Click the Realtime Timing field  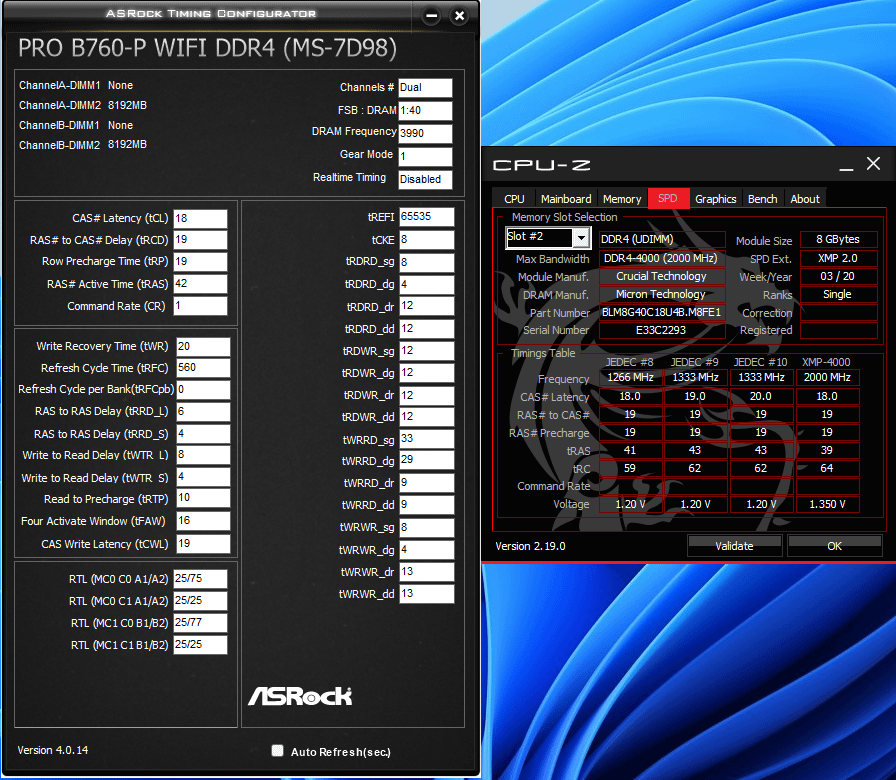tap(425, 179)
